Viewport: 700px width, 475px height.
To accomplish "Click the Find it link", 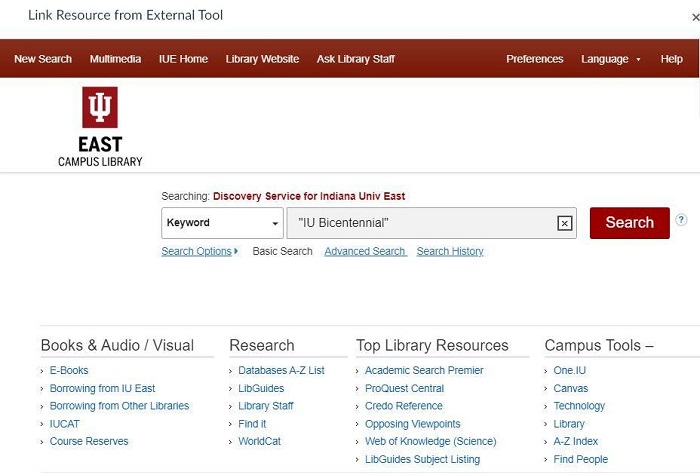I will (x=252, y=424).
